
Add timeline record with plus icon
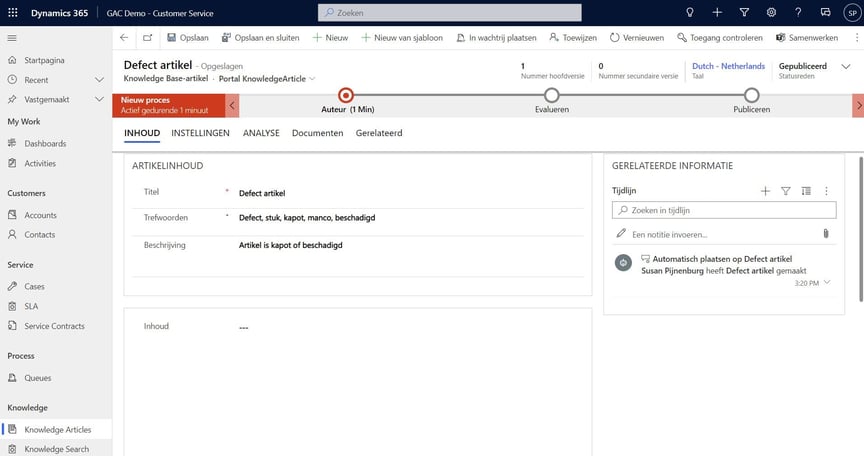(x=765, y=191)
